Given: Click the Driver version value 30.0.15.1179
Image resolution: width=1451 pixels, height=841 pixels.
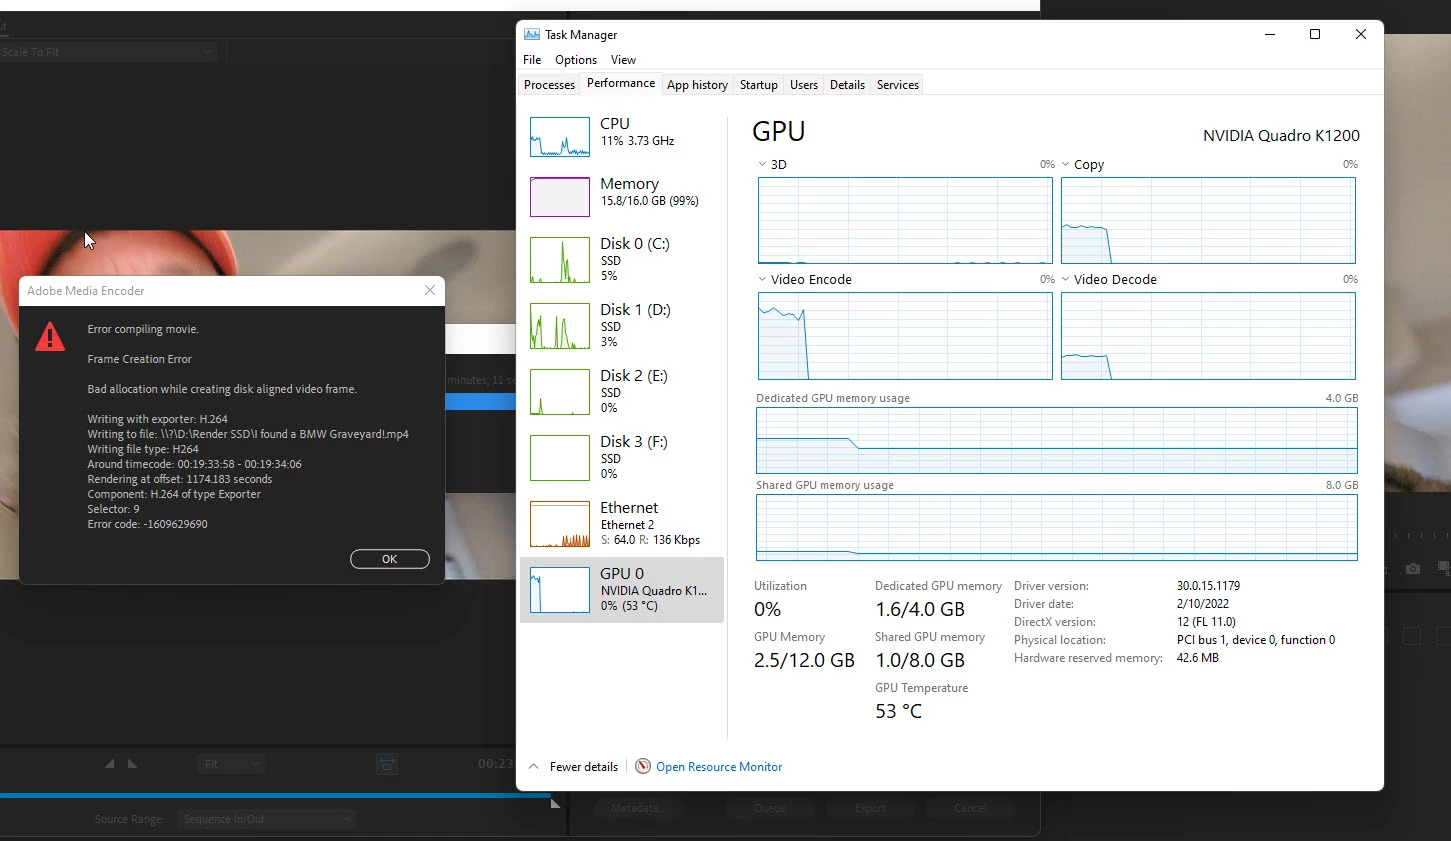Looking at the screenshot, I should tap(1208, 586).
